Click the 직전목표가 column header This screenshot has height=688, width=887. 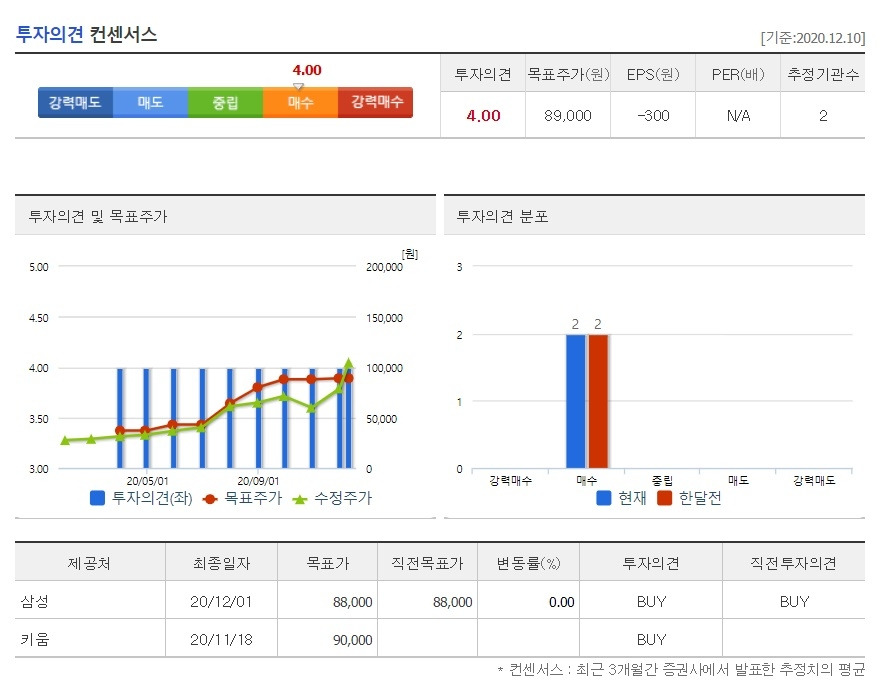click(427, 563)
